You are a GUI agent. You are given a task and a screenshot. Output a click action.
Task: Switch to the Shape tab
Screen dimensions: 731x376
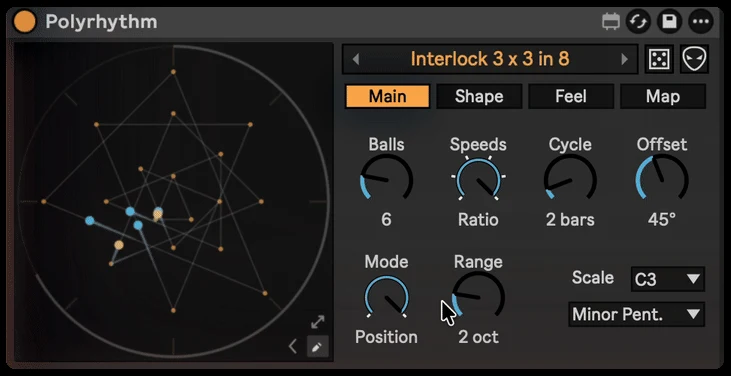click(x=479, y=96)
